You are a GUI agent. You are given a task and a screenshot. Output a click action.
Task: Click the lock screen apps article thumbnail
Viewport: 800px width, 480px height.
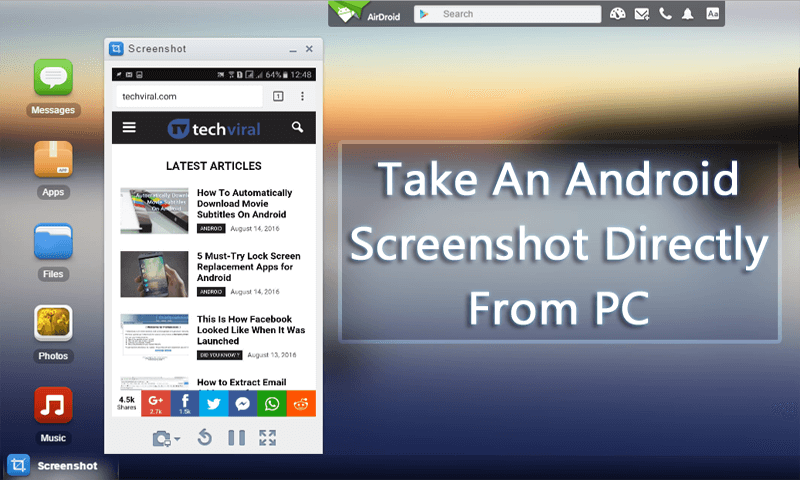154,274
